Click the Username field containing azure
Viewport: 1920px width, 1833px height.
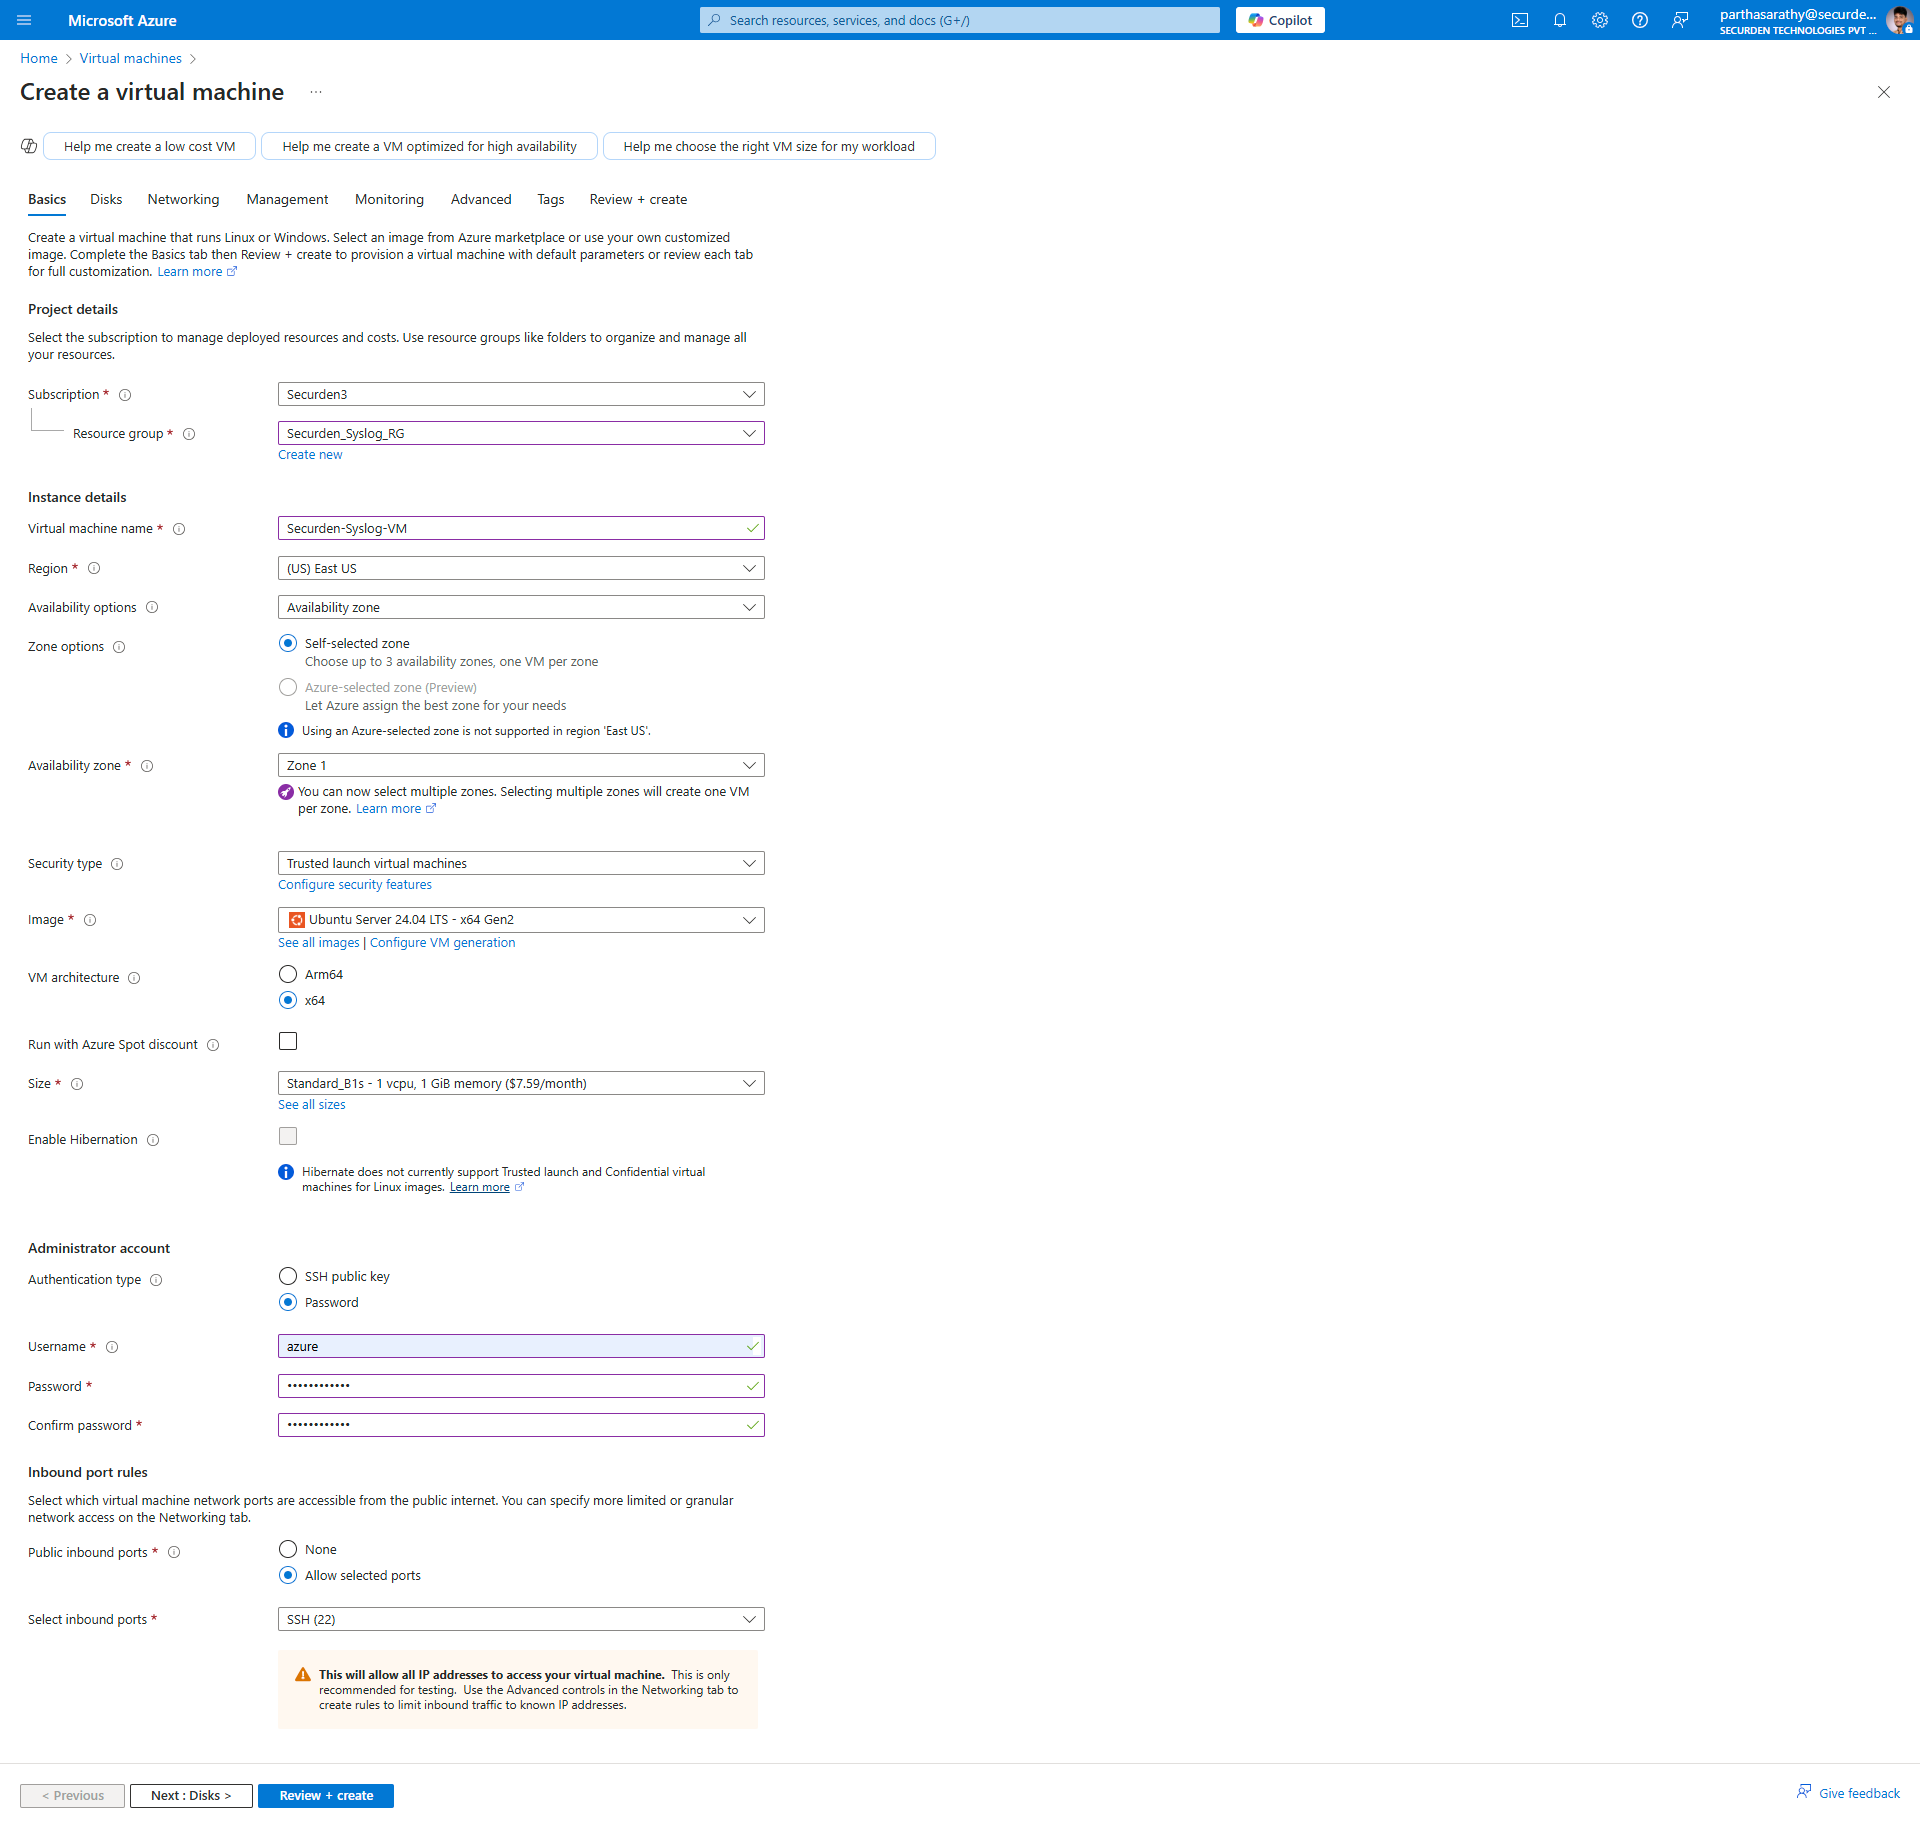pos(521,1346)
